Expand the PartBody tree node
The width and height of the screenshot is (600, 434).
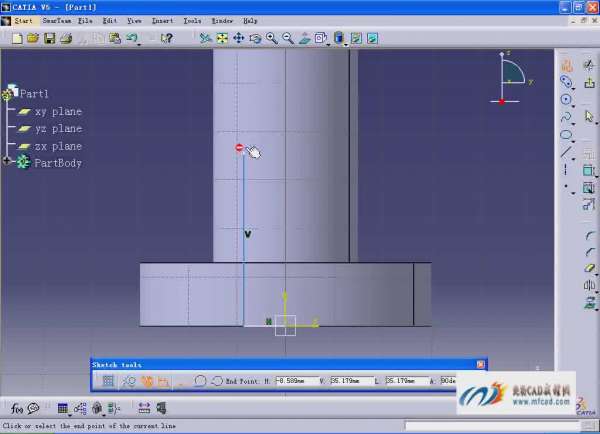pos(7,162)
